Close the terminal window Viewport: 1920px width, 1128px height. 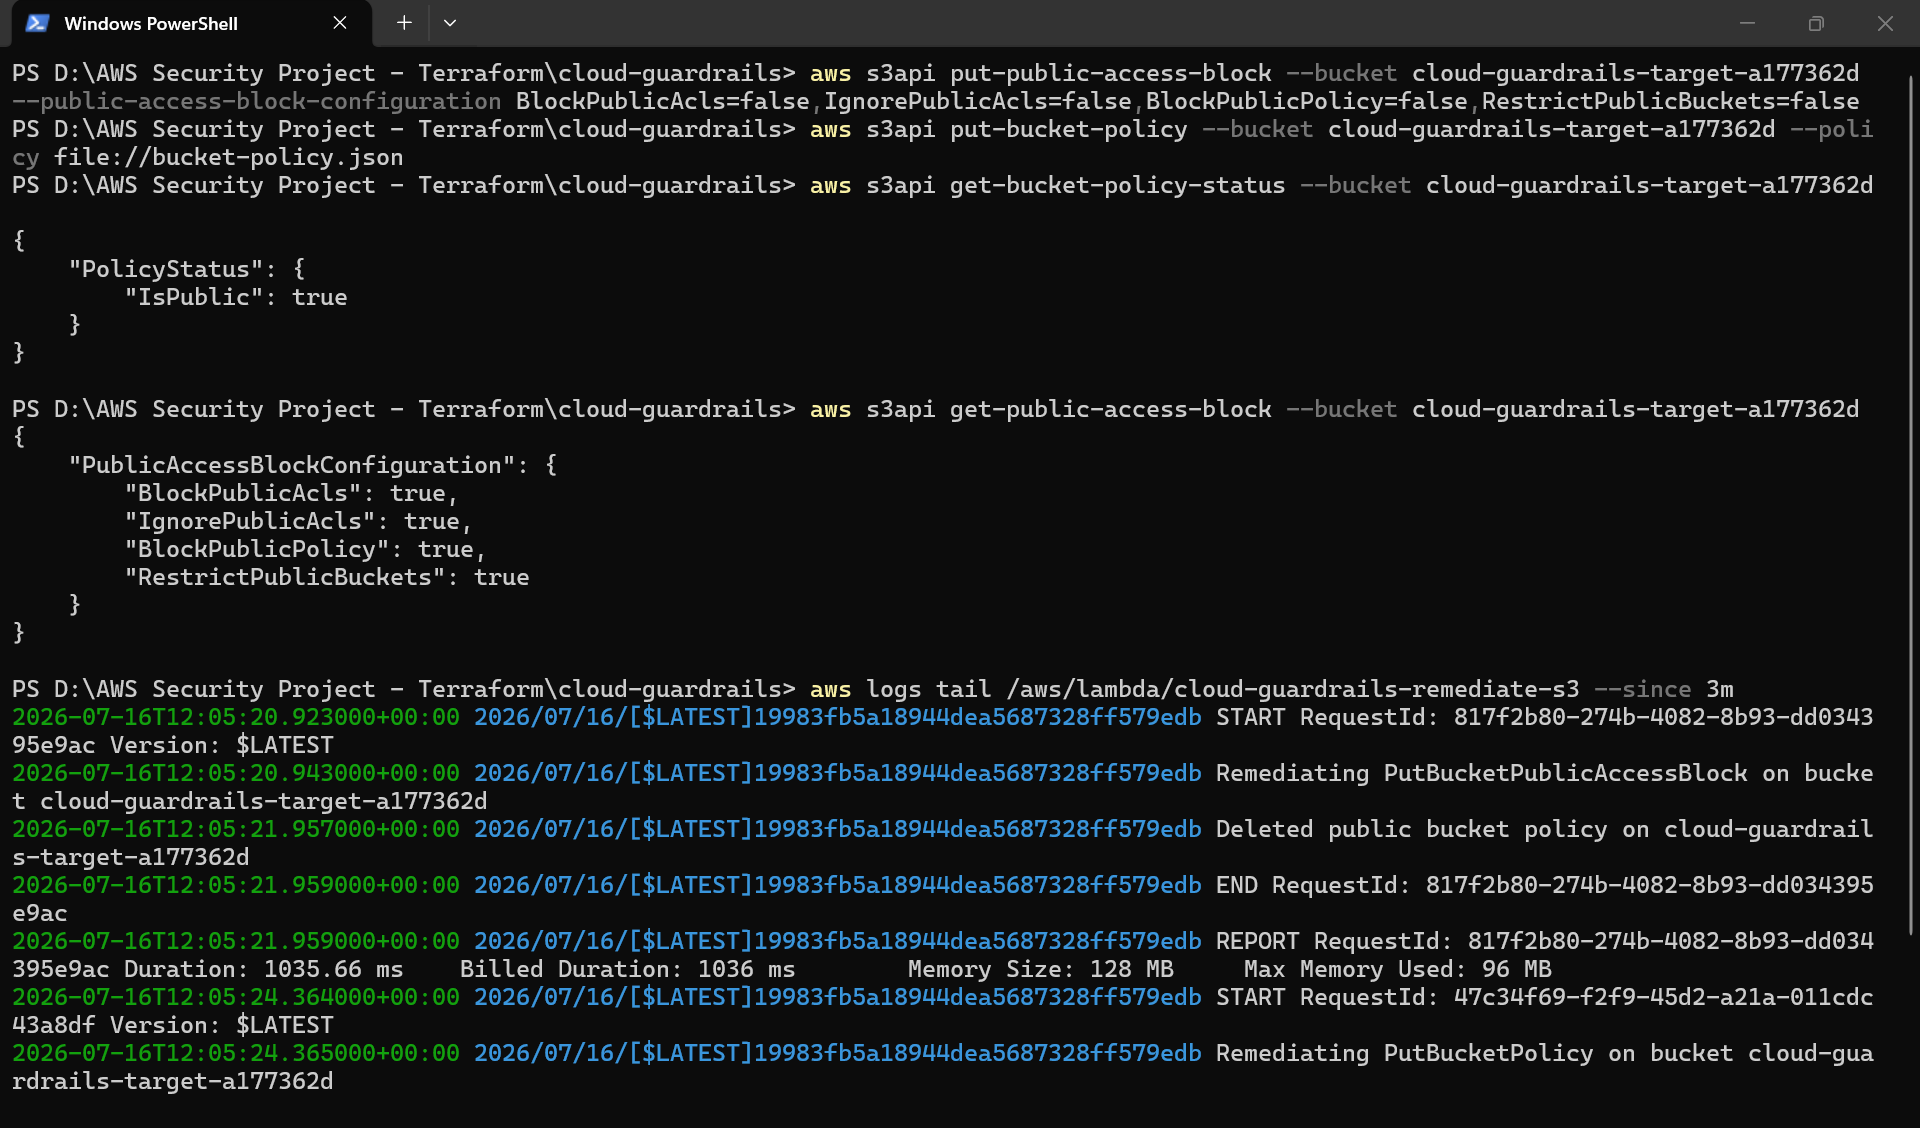[x=1885, y=23]
